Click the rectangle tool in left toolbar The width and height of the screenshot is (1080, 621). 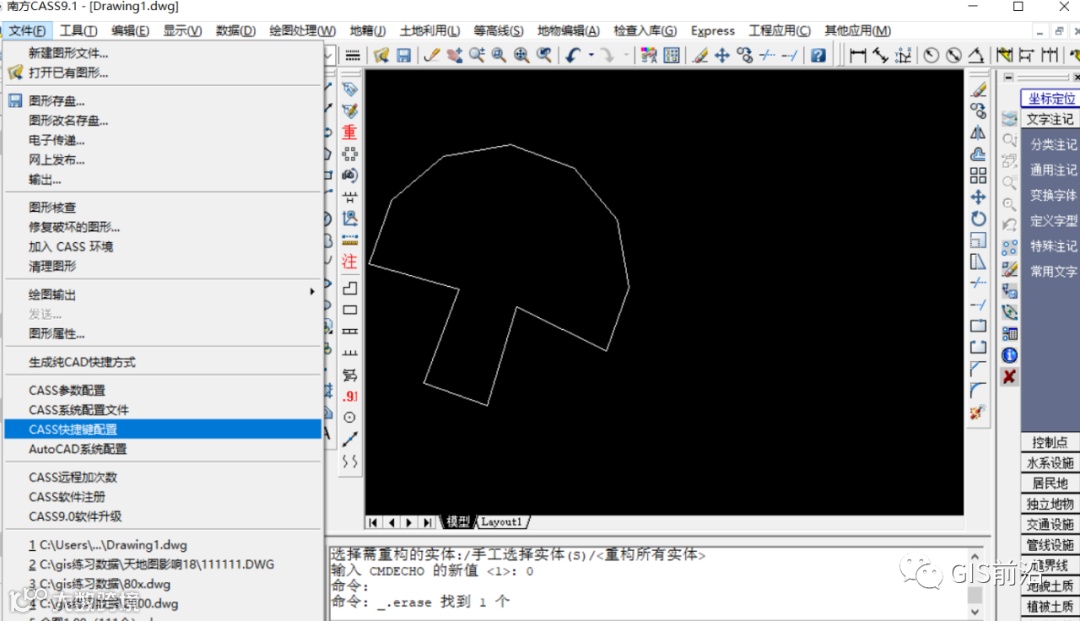[x=350, y=310]
